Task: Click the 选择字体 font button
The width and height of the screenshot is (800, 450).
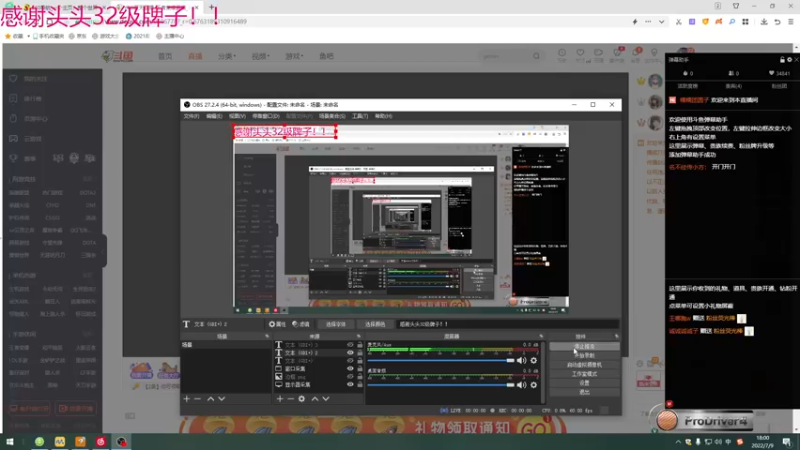Action: [336, 324]
